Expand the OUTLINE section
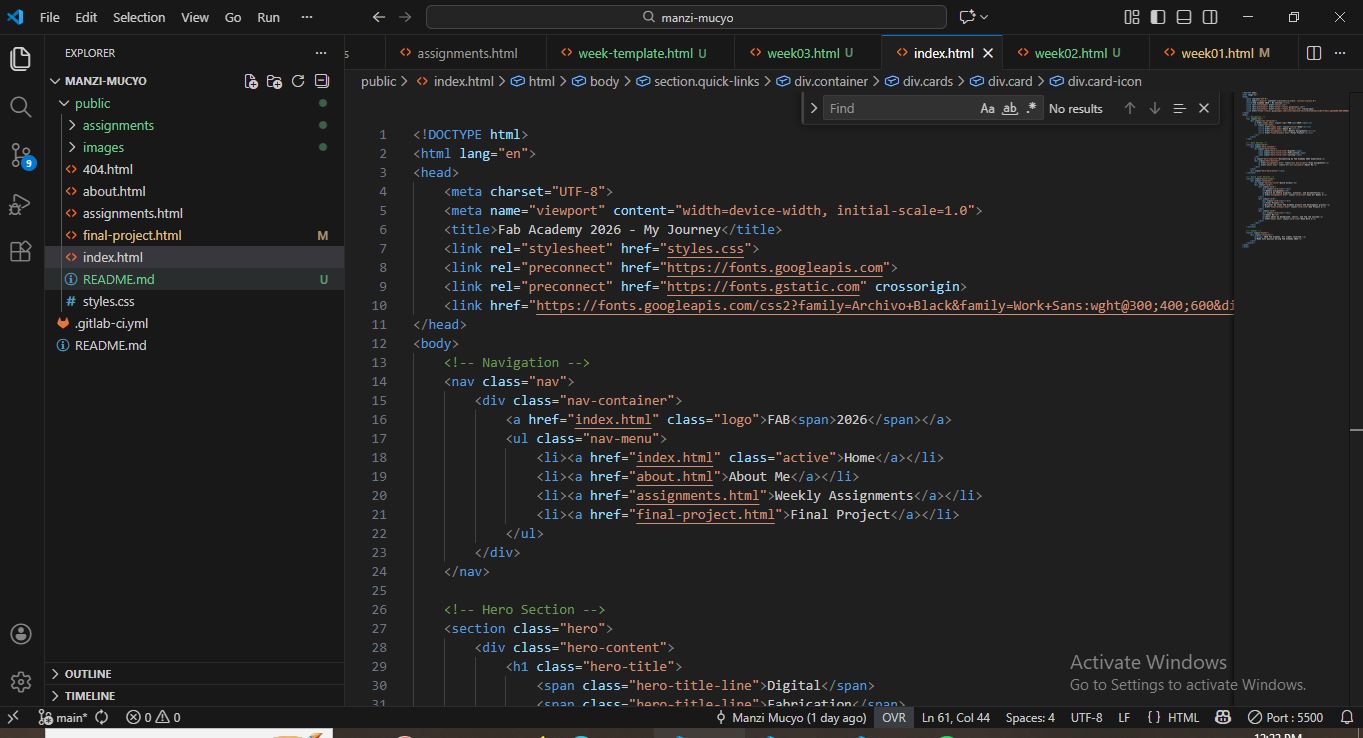This screenshot has width=1363, height=738. pos(88,674)
